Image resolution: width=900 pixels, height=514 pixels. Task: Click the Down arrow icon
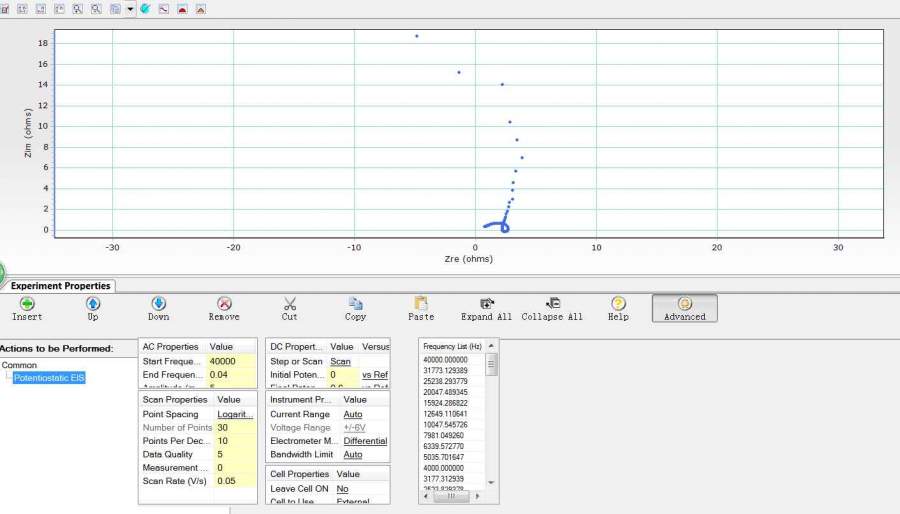click(158, 304)
